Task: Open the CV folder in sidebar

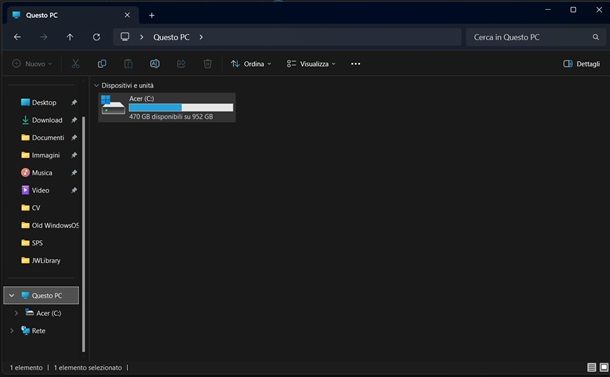Action: tap(36, 208)
